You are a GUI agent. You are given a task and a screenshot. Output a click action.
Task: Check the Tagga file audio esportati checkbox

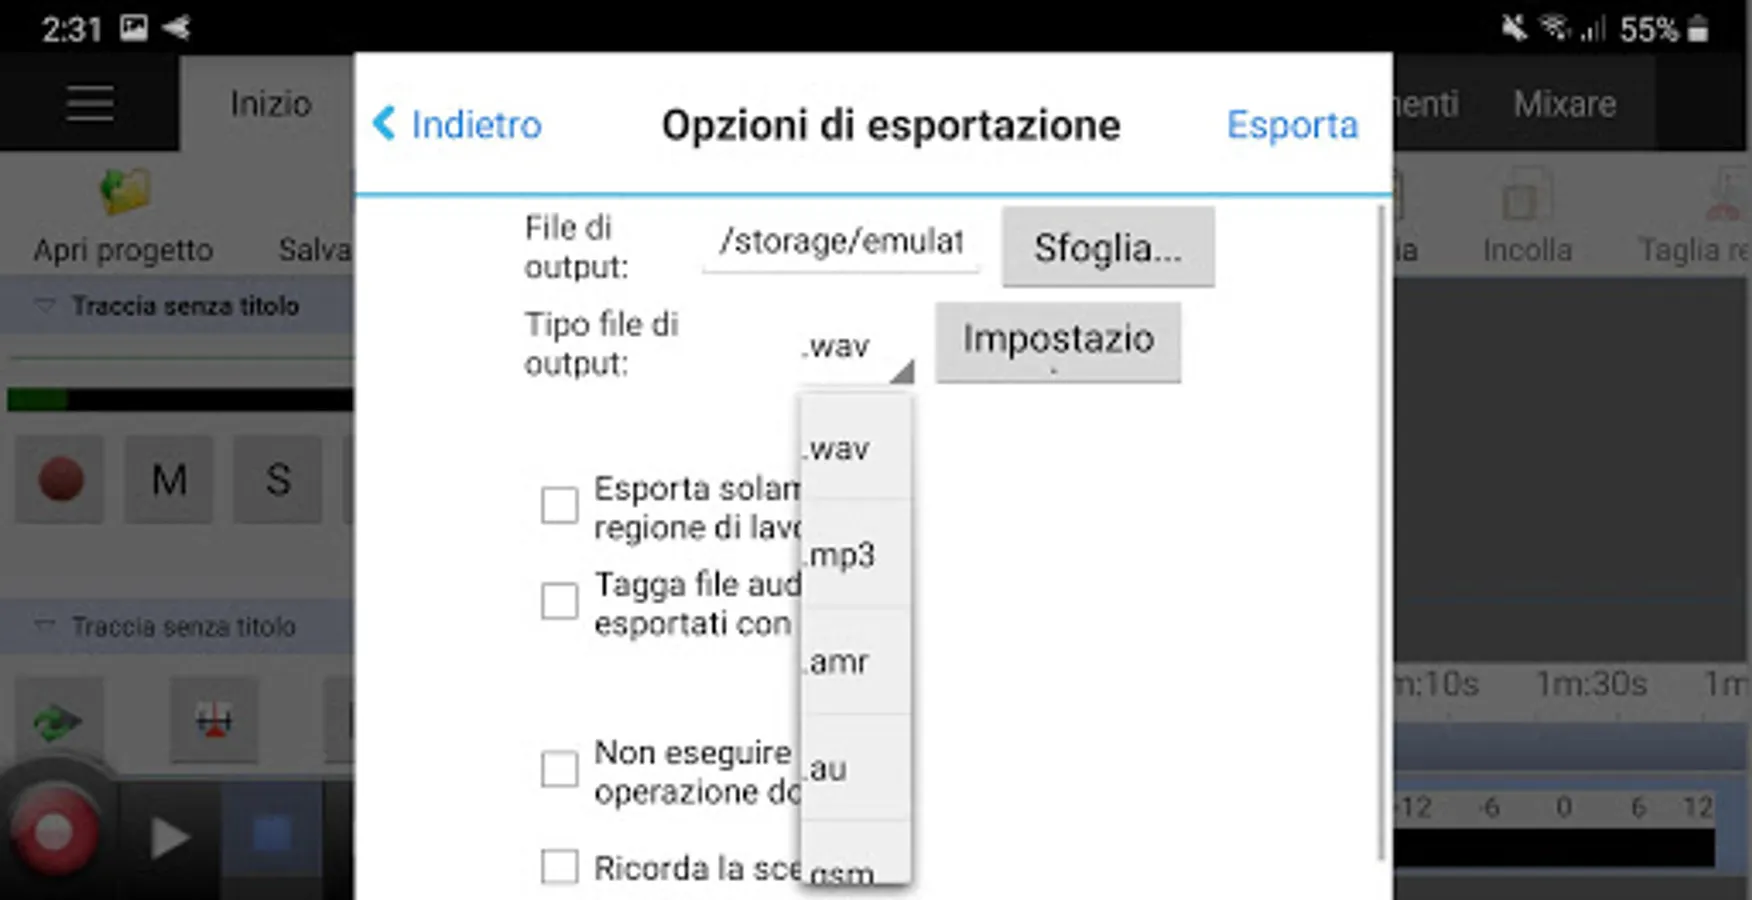(559, 602)
